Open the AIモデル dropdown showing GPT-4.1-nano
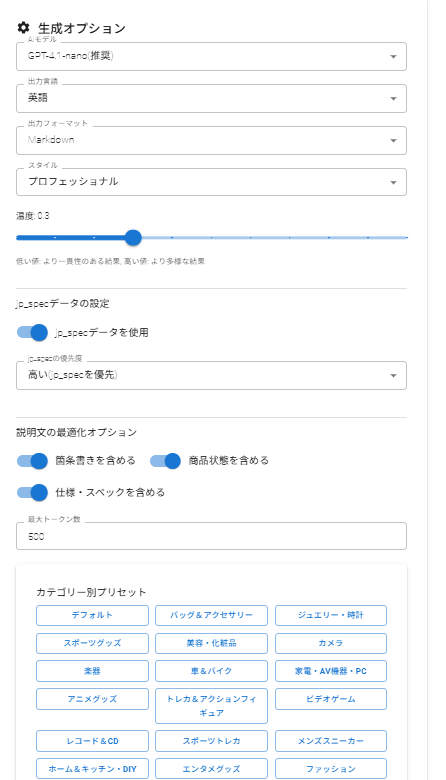This screenshot has height=780, width=446. coord(211,56)
